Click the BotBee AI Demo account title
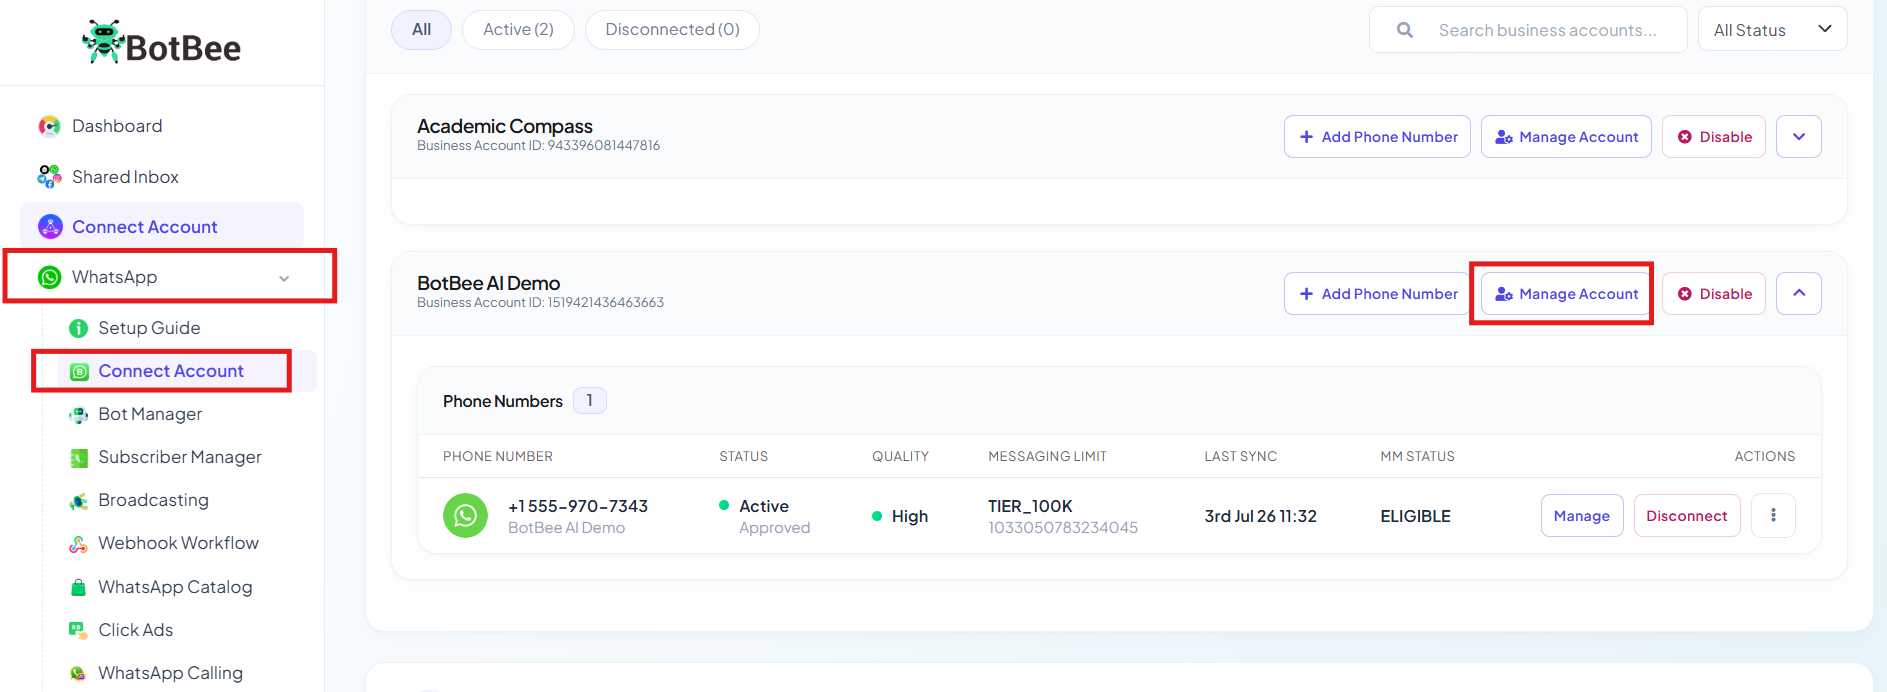1887x692 pixels. (489, 283)
